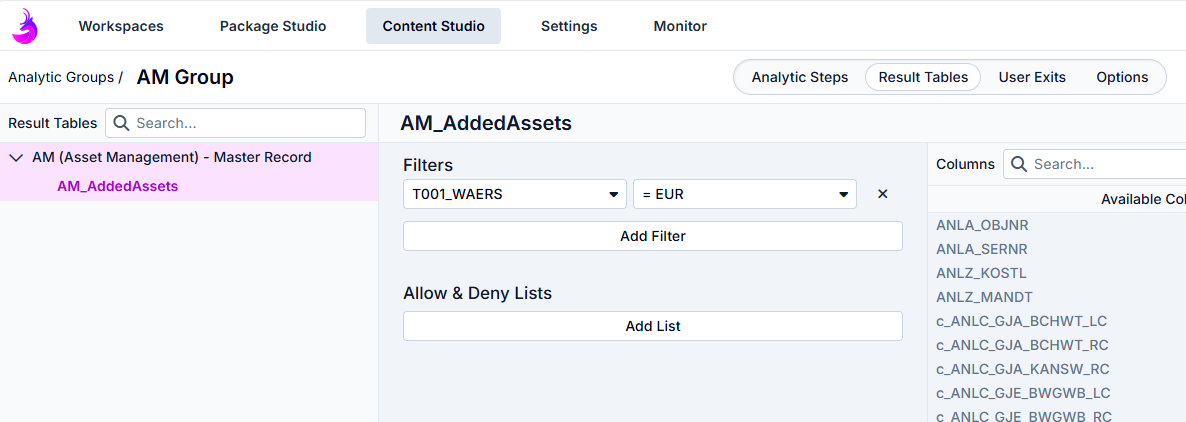
Task: Click the Columns search magnifier icon
Action: [1019, 164]
